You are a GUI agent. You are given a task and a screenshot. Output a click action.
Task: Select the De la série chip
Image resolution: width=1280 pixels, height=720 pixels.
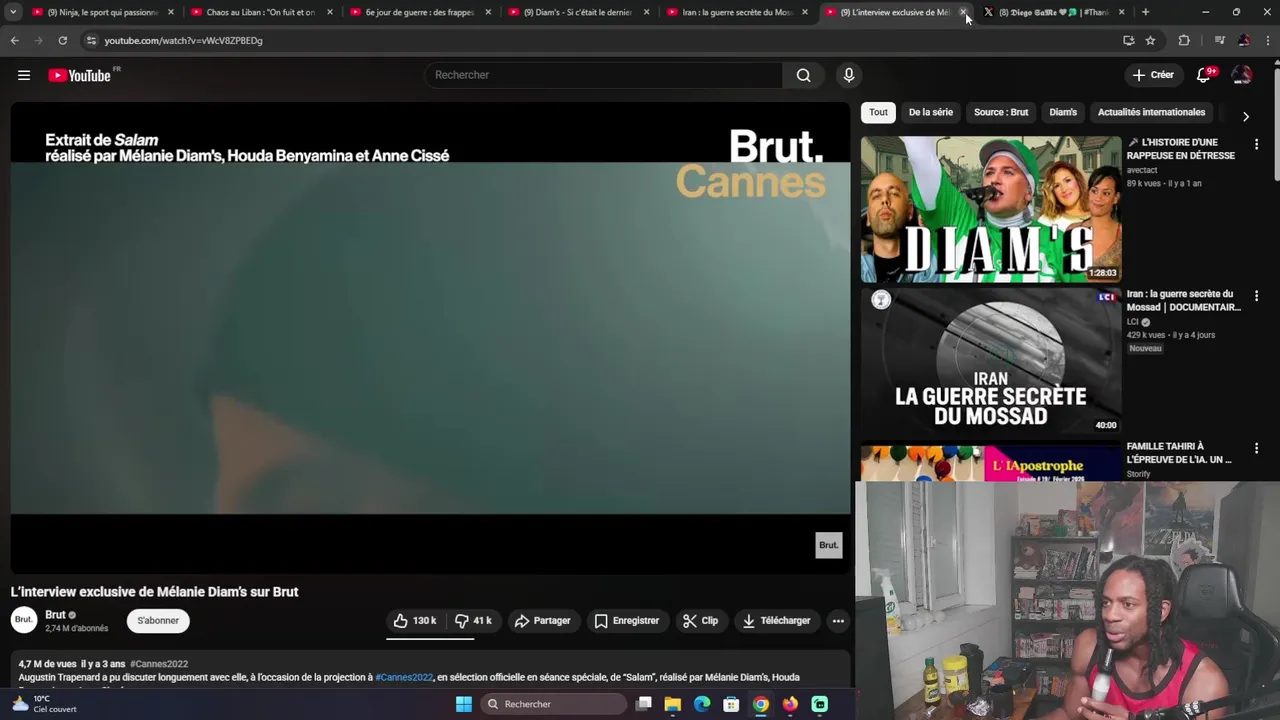931,112
